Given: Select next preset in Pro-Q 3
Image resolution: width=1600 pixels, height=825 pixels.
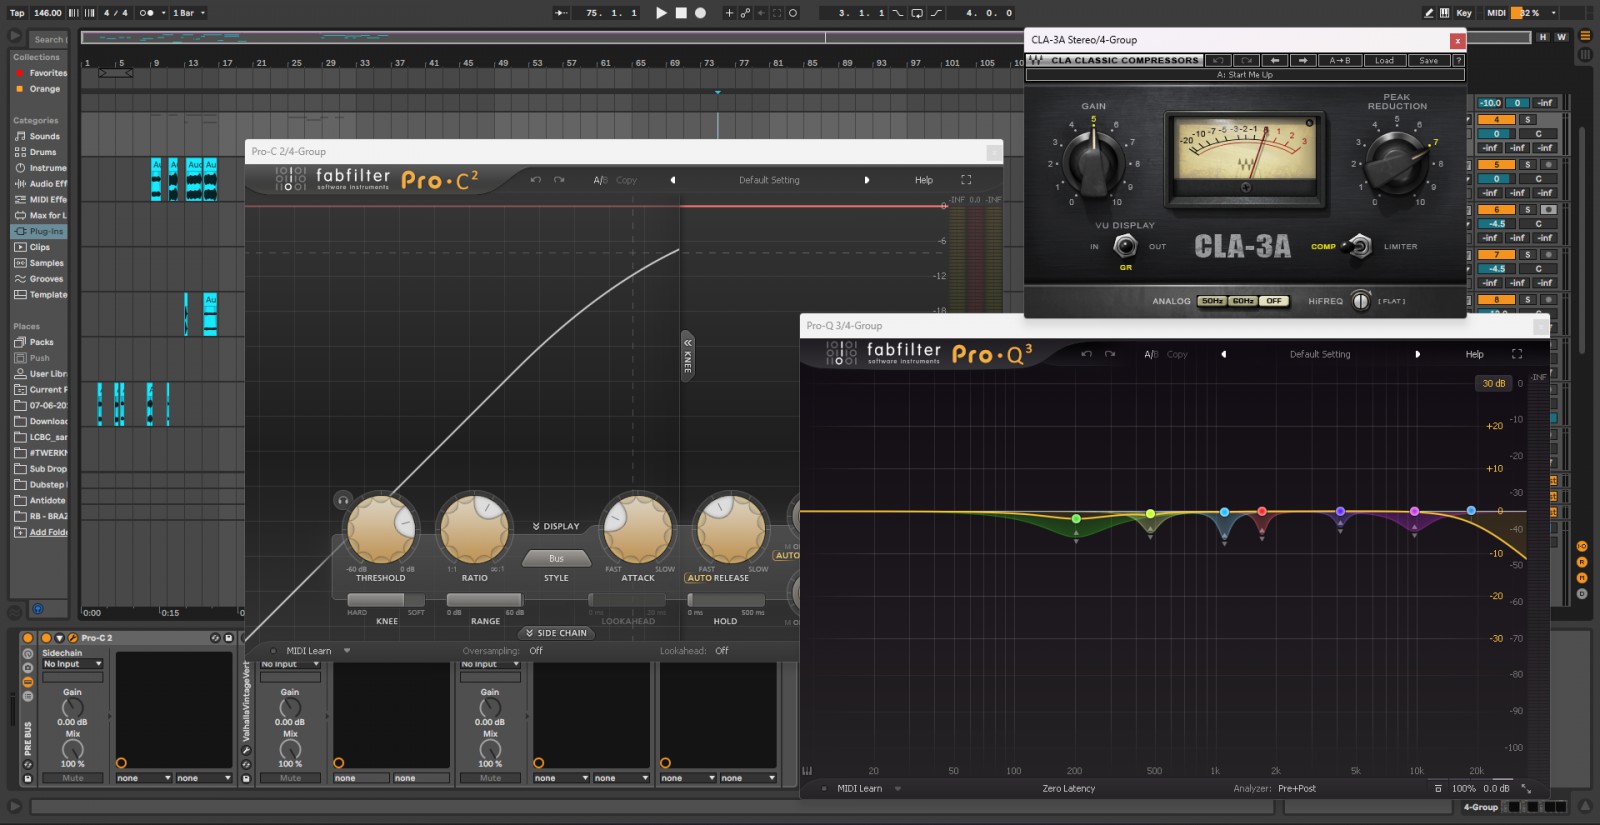Looking at the screenshot, I should [1417, 354].
